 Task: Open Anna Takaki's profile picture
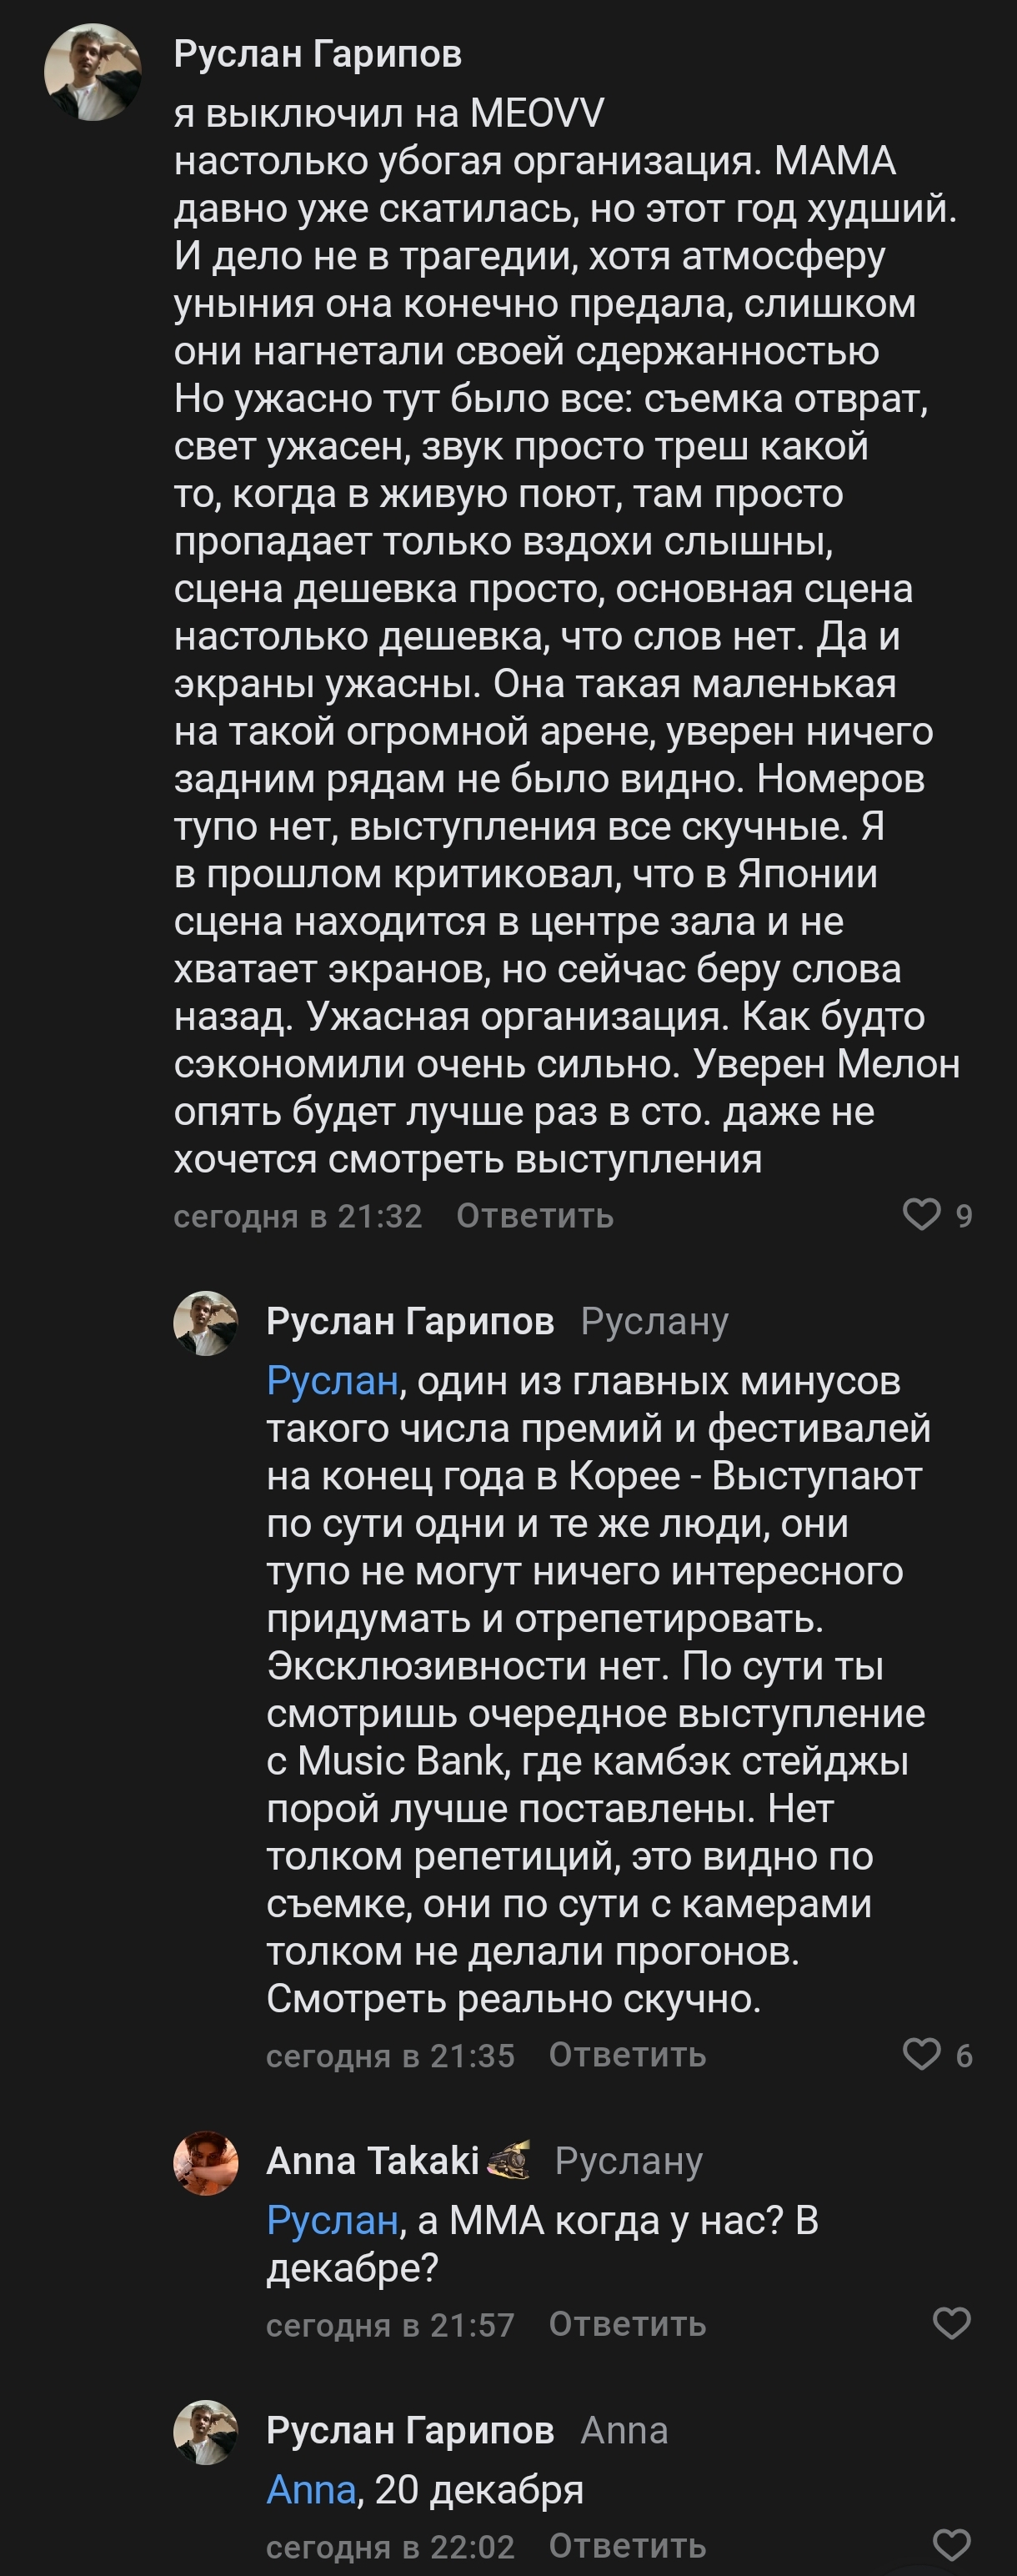pos(206,2163)
